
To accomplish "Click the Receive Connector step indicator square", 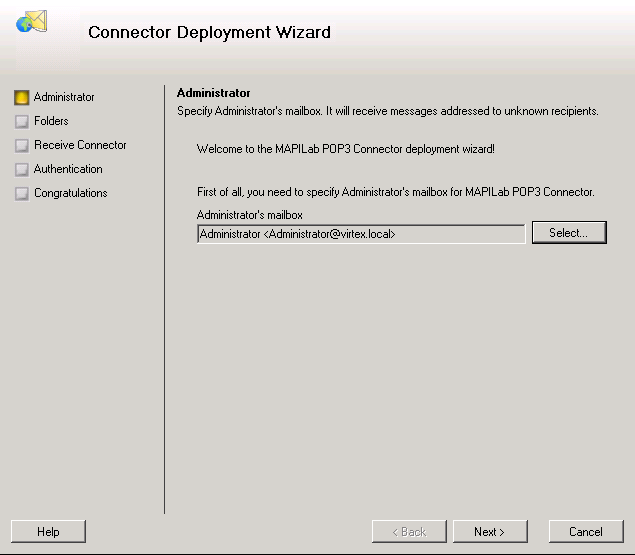I will [21, 145].
